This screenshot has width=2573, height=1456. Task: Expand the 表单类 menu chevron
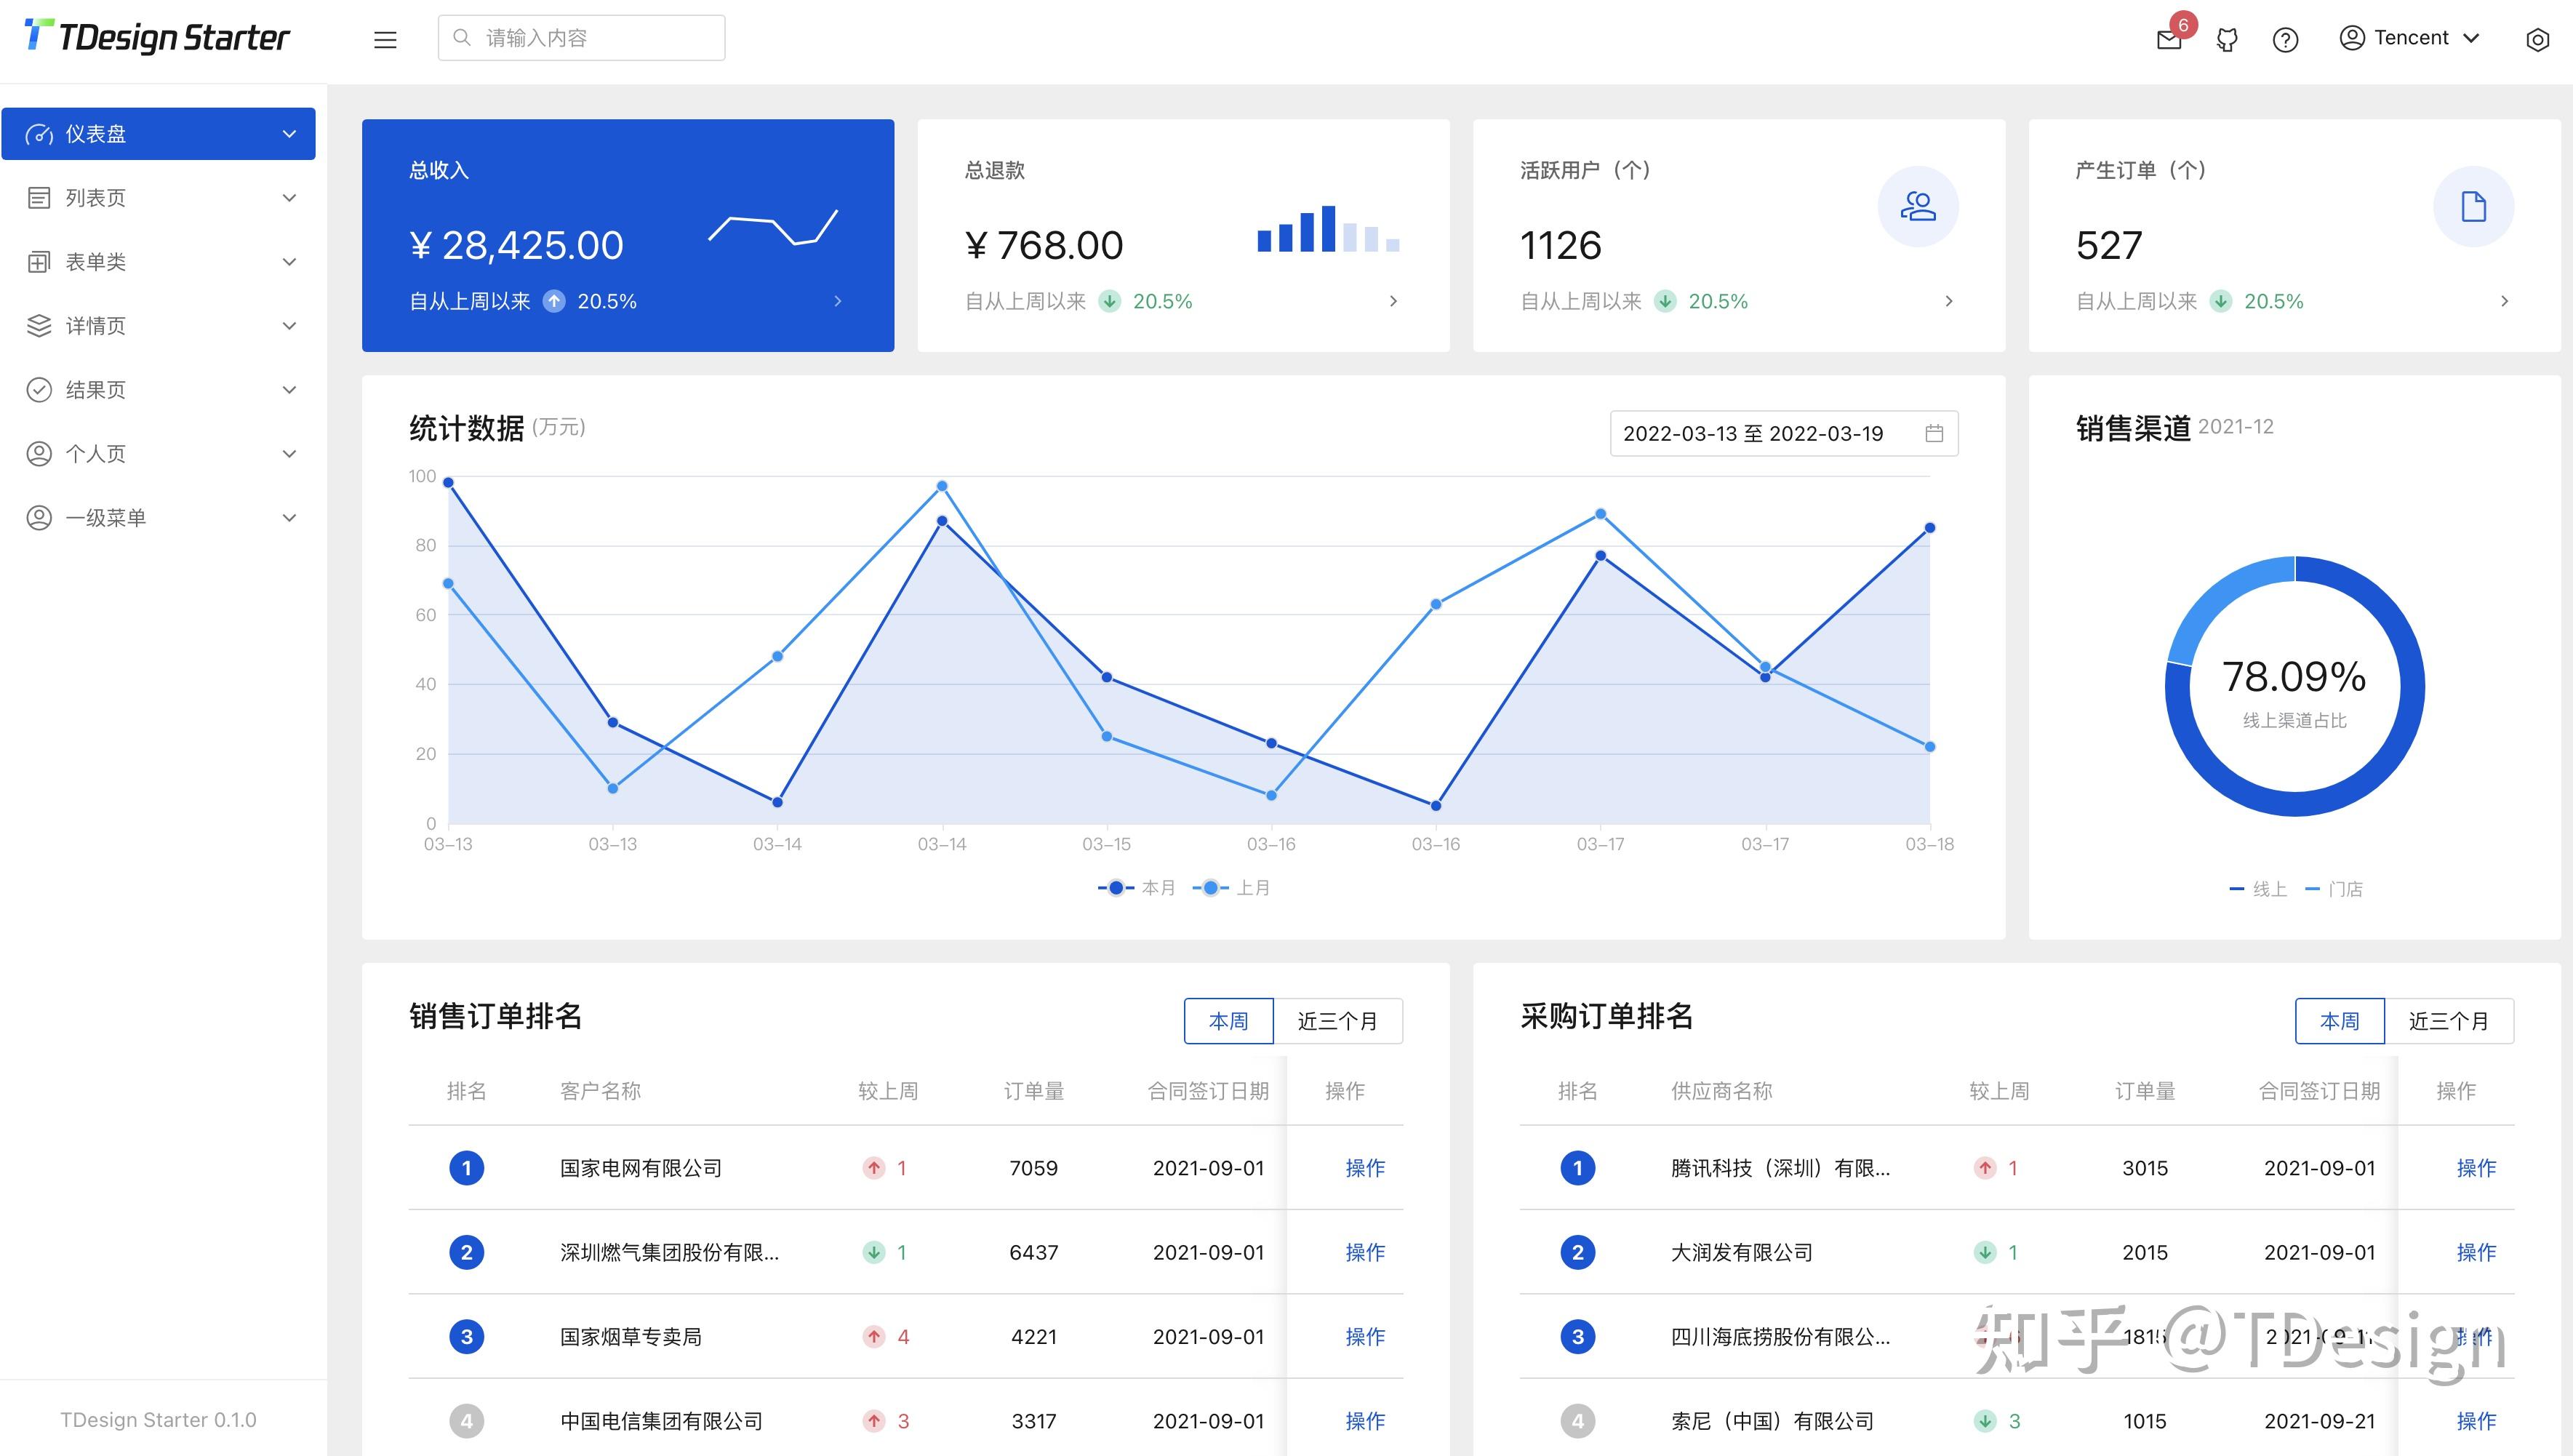point(289,262)
